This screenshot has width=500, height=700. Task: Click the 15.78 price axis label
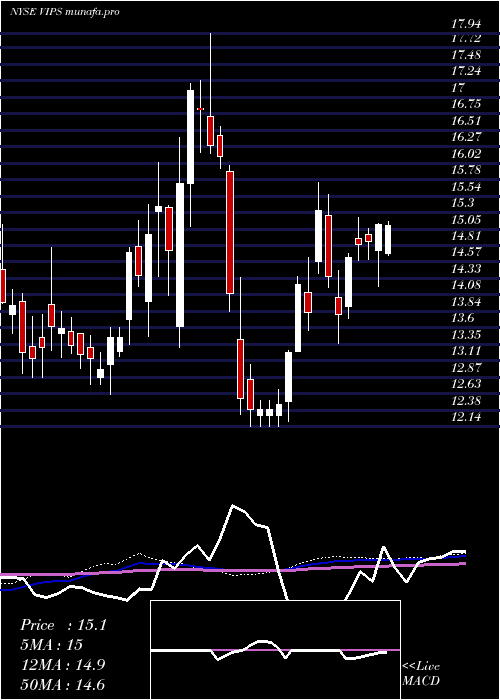click(466, 170)
